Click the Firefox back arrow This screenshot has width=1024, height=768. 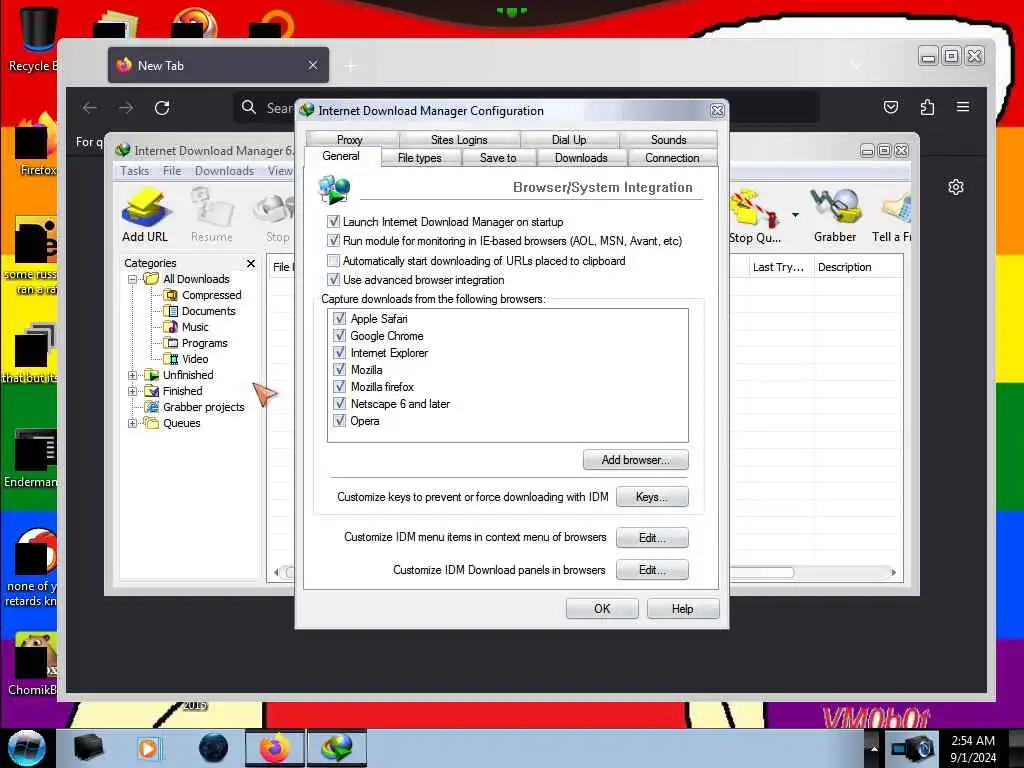90,108
